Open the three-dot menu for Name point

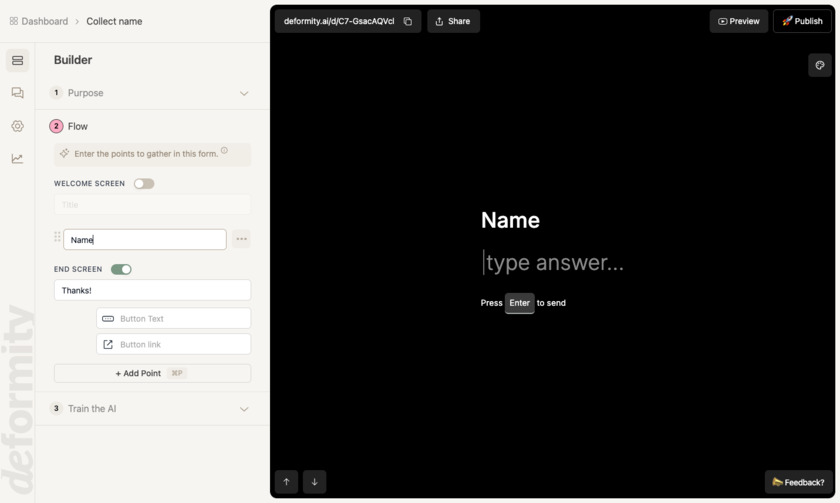point(242,239)
